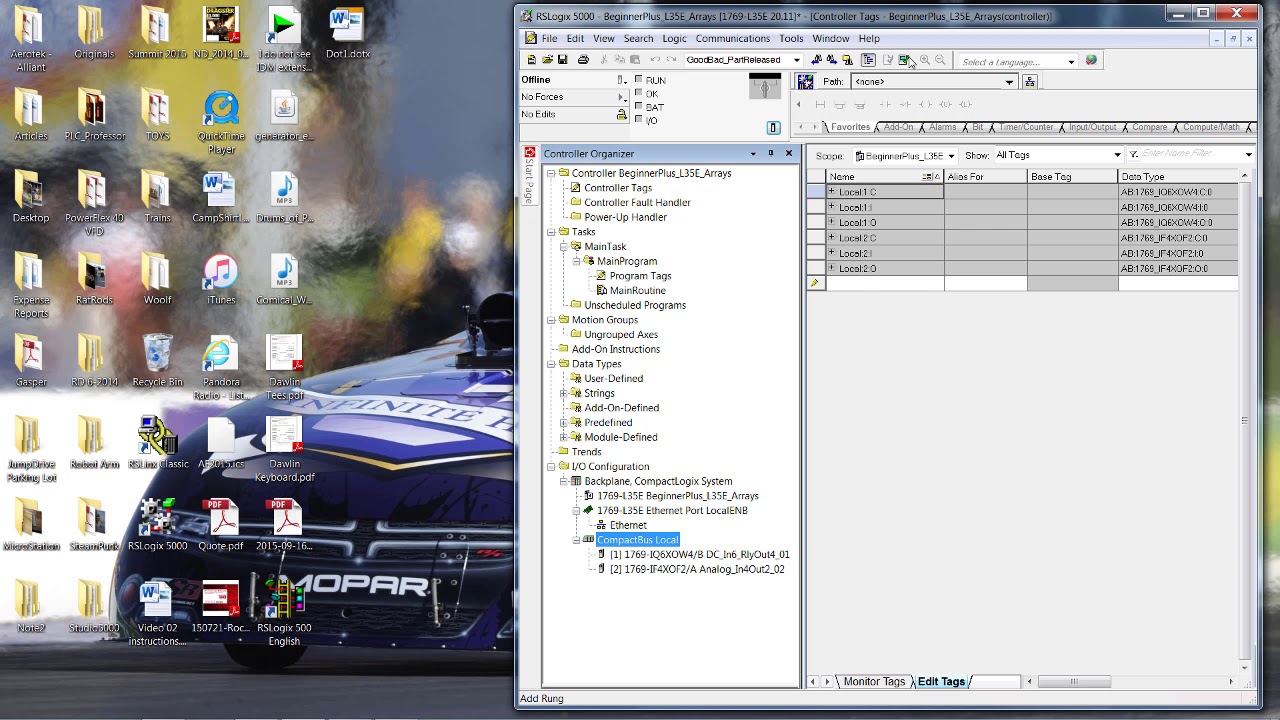Click the Find Previous binoculars icon
The image size is (1280, 720).
tap(817, 60)
